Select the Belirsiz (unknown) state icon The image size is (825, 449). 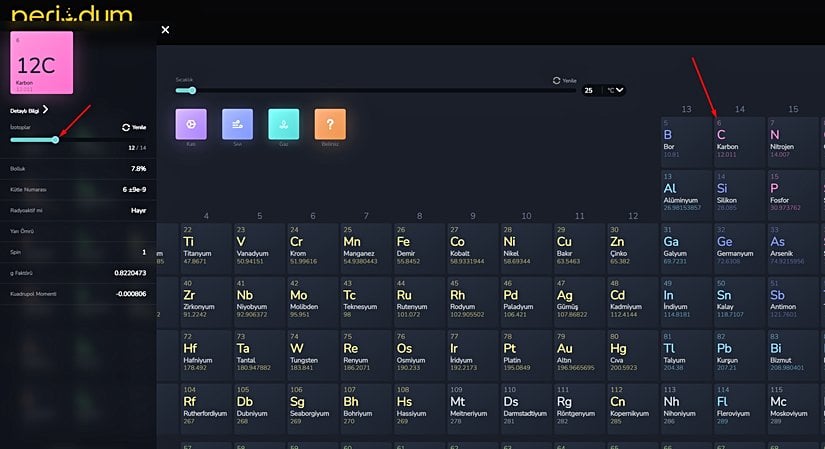pos(330,124)
